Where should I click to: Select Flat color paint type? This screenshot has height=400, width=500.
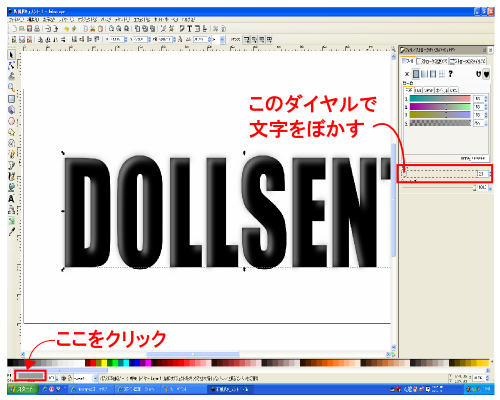coord(416,74)
